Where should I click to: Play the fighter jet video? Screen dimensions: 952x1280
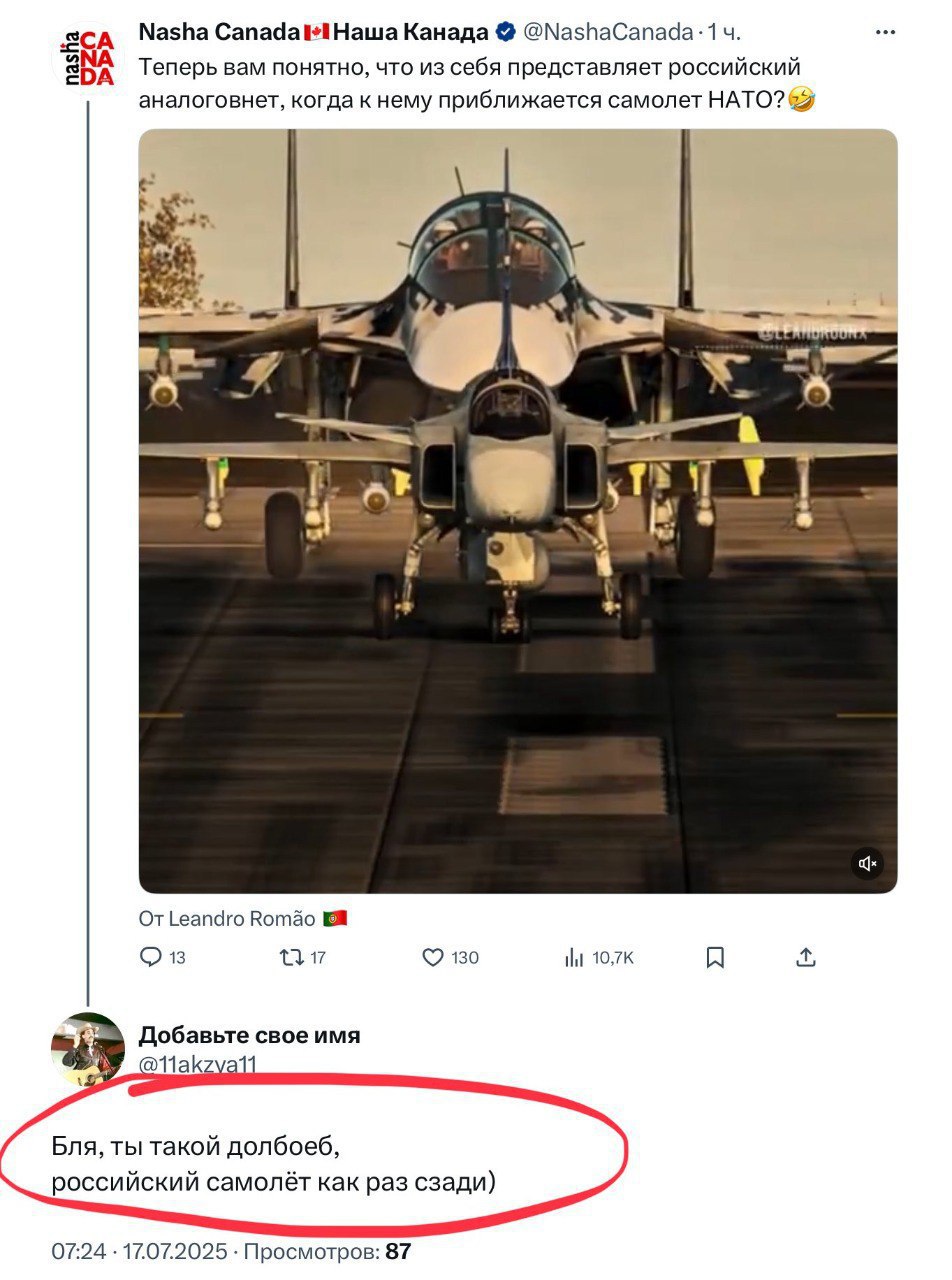517,510
